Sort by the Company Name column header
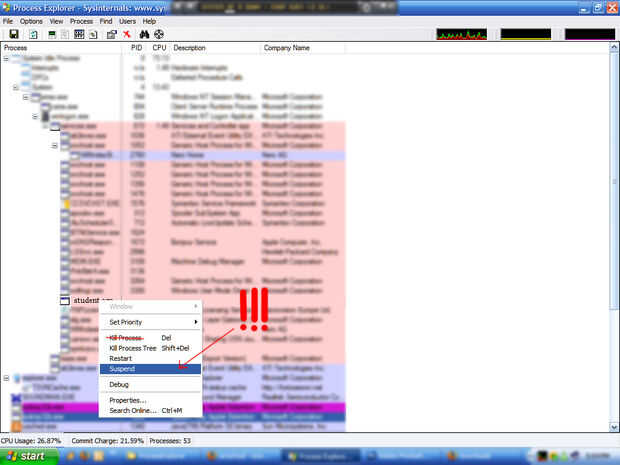Screen dimensions: 620x465 pos(302,48)
